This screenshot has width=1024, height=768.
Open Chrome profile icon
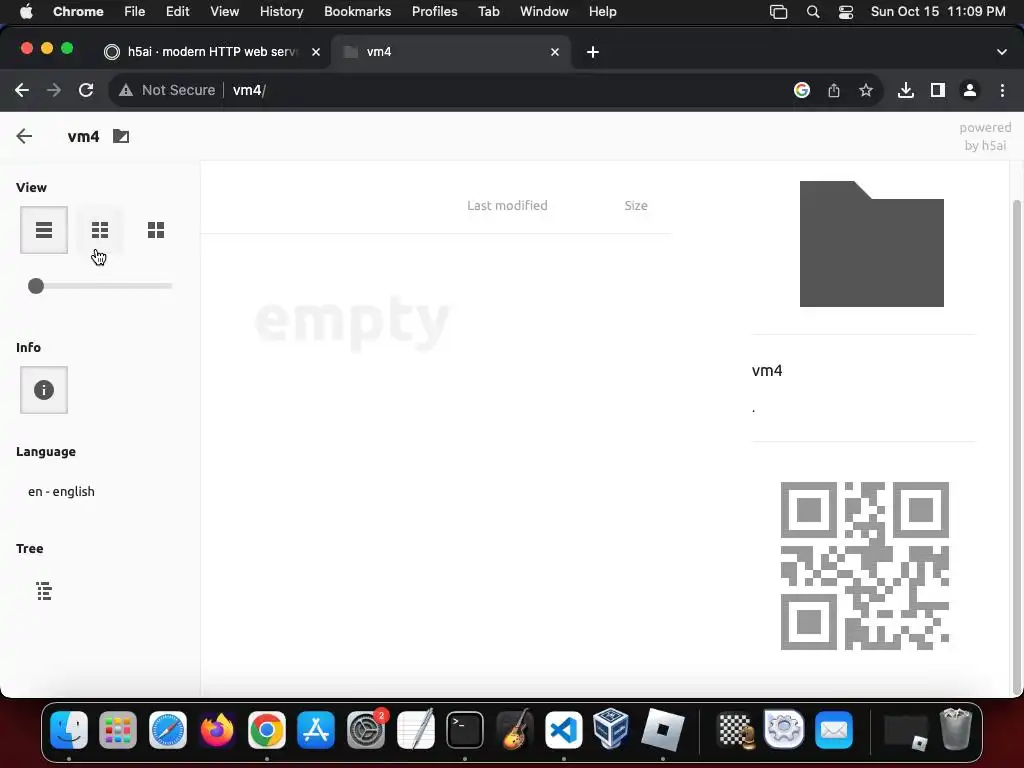[970, 90]
